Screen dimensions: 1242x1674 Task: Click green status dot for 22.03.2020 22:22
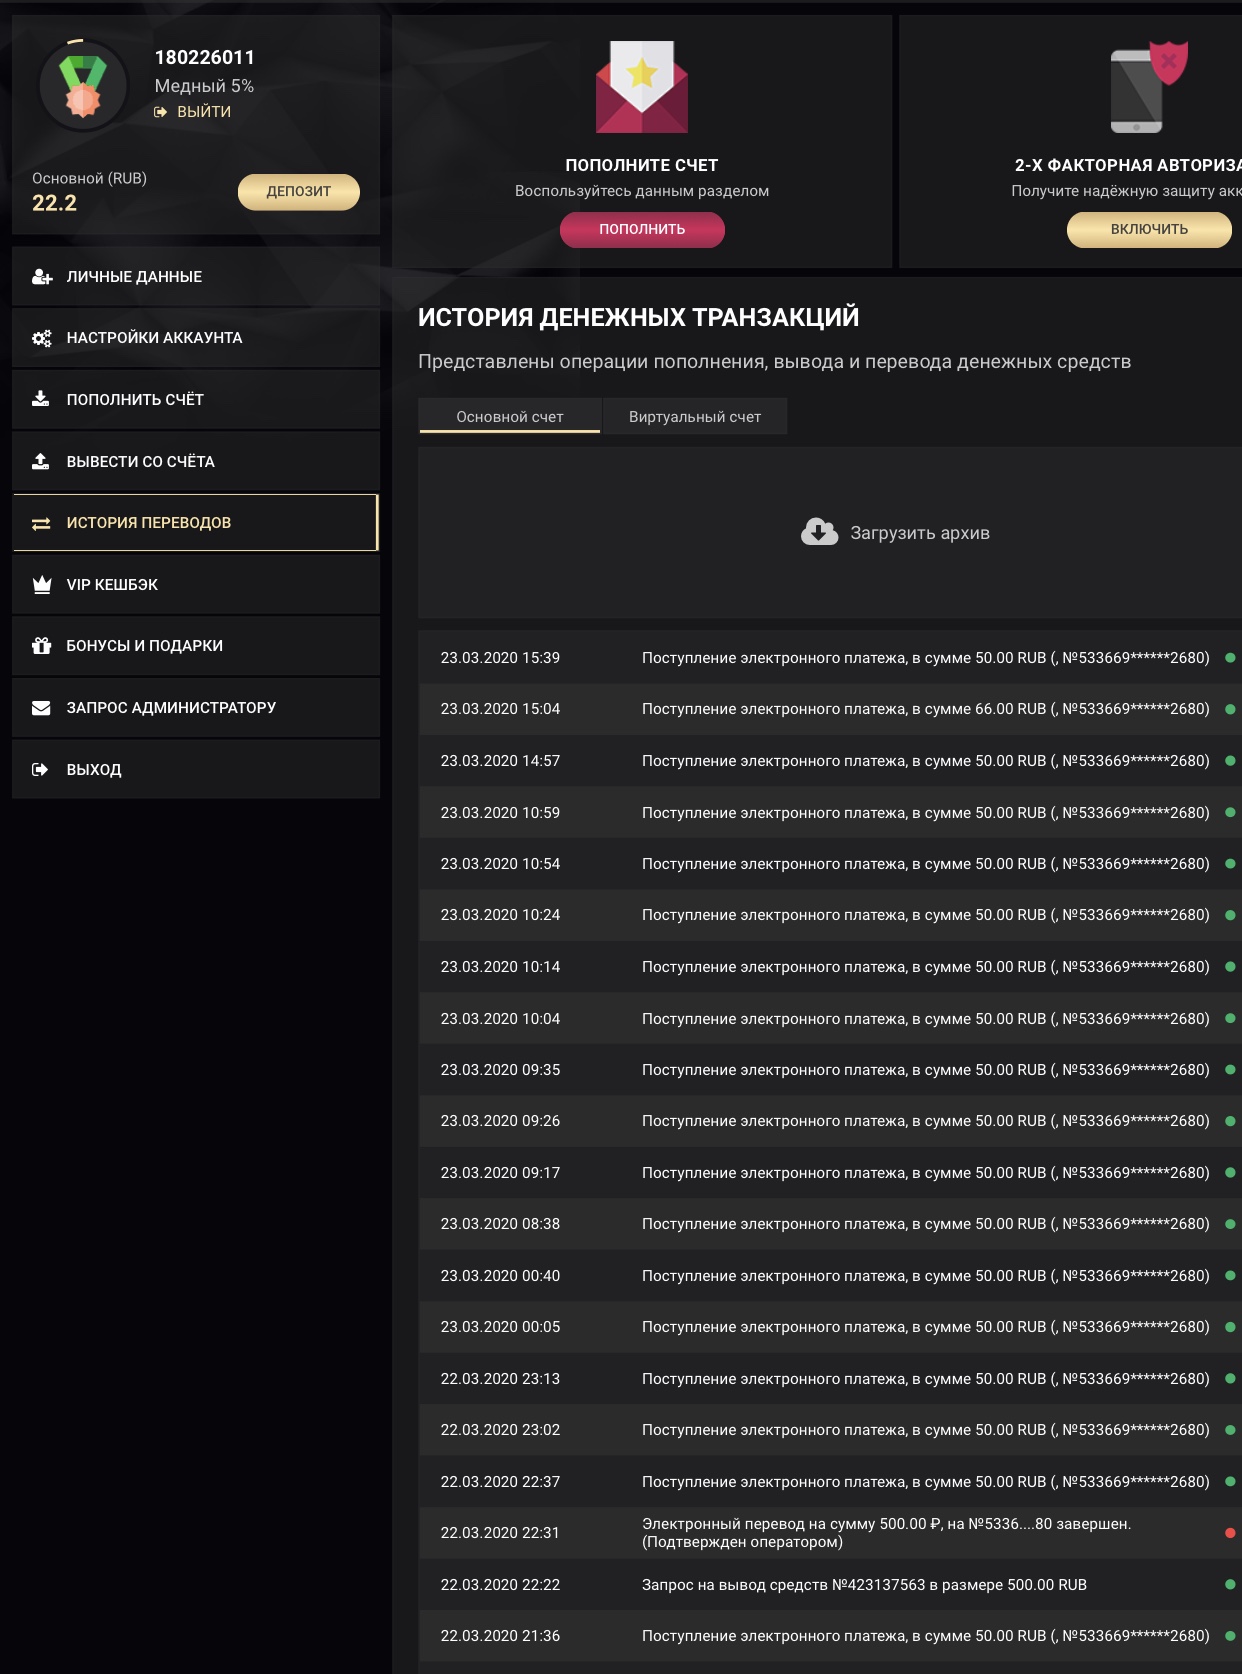click(1230, 1585)
